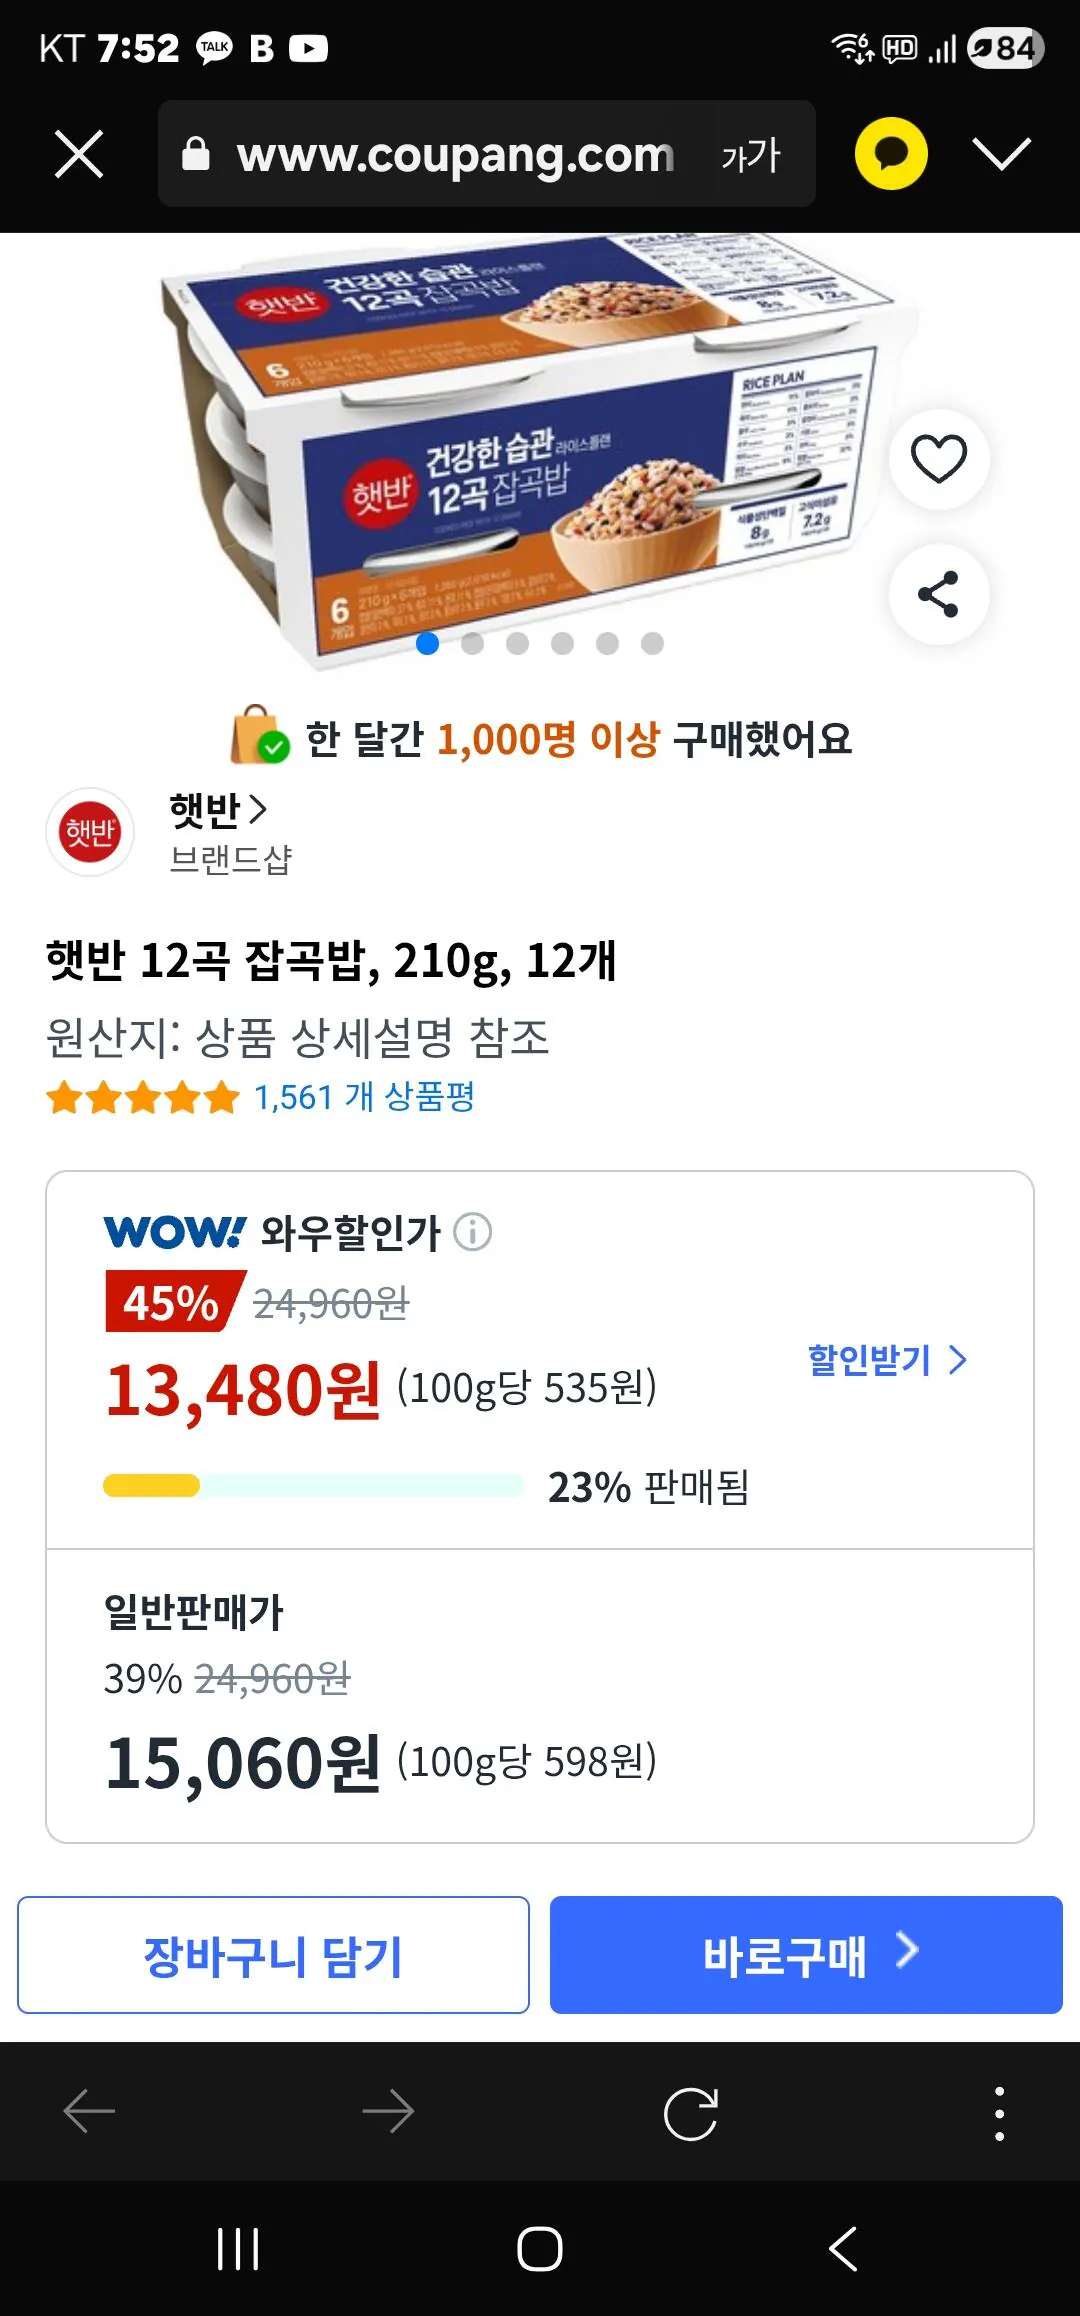This screenshot has width=1080, height=2316.
Task: Tap the WOW discount info icon
Action: 473,1232
